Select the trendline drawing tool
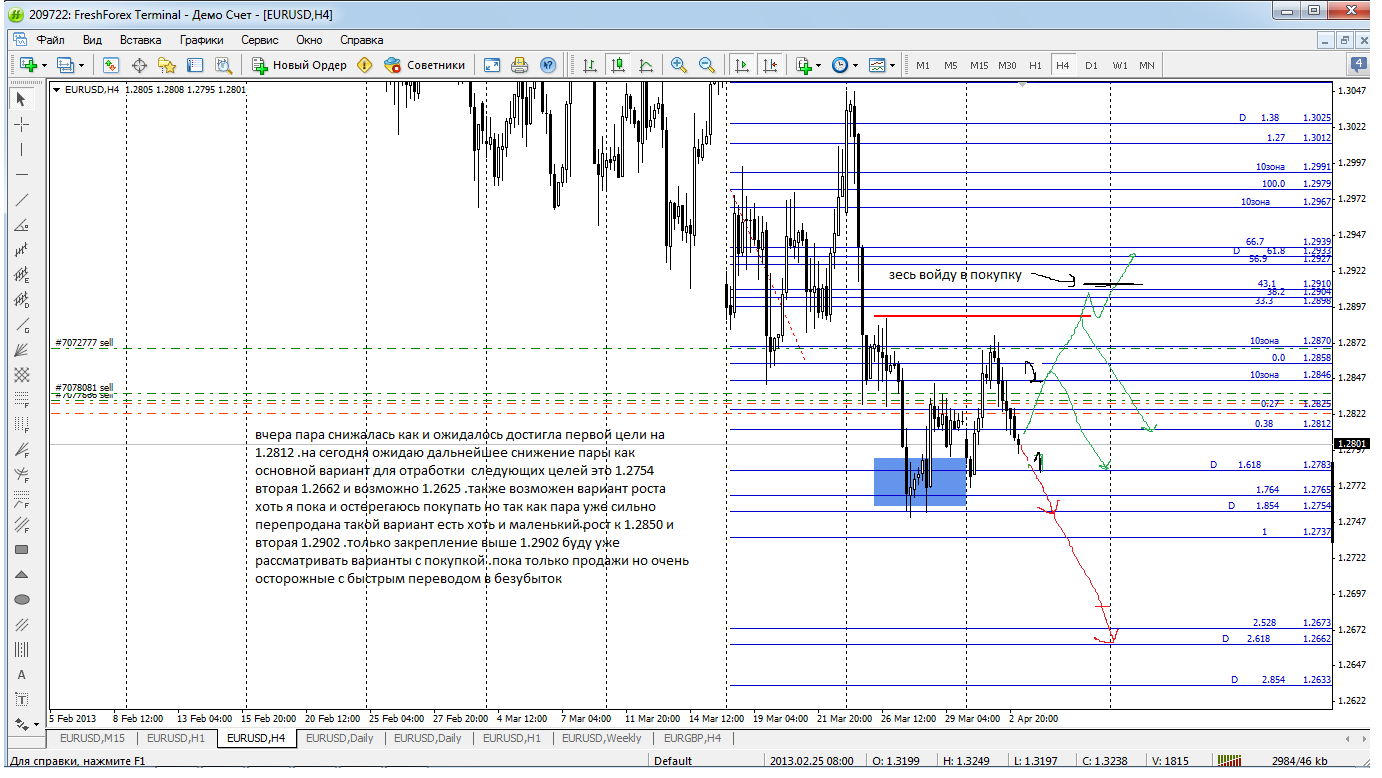This screenshot has width=1382, height=778. (x=22, y=199)
